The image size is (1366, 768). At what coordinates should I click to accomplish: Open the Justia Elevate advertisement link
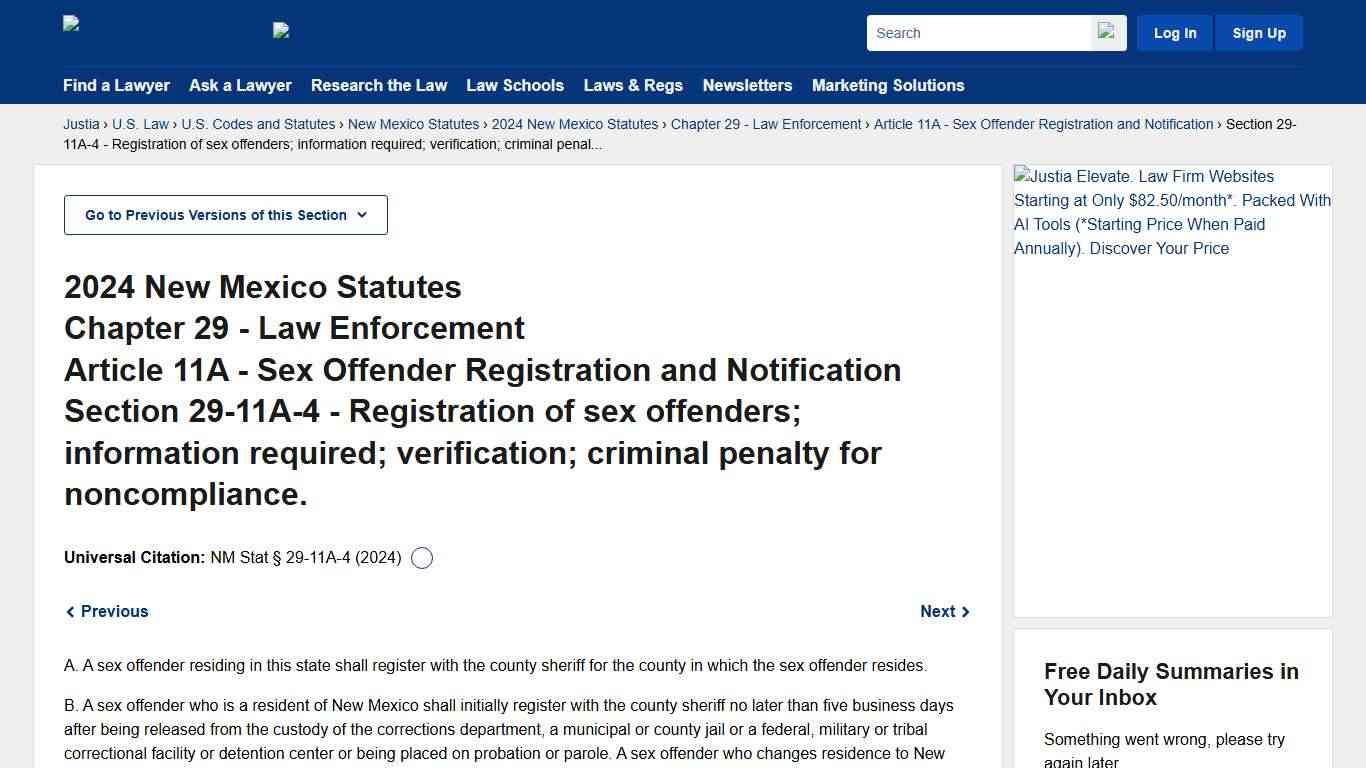1172,212
